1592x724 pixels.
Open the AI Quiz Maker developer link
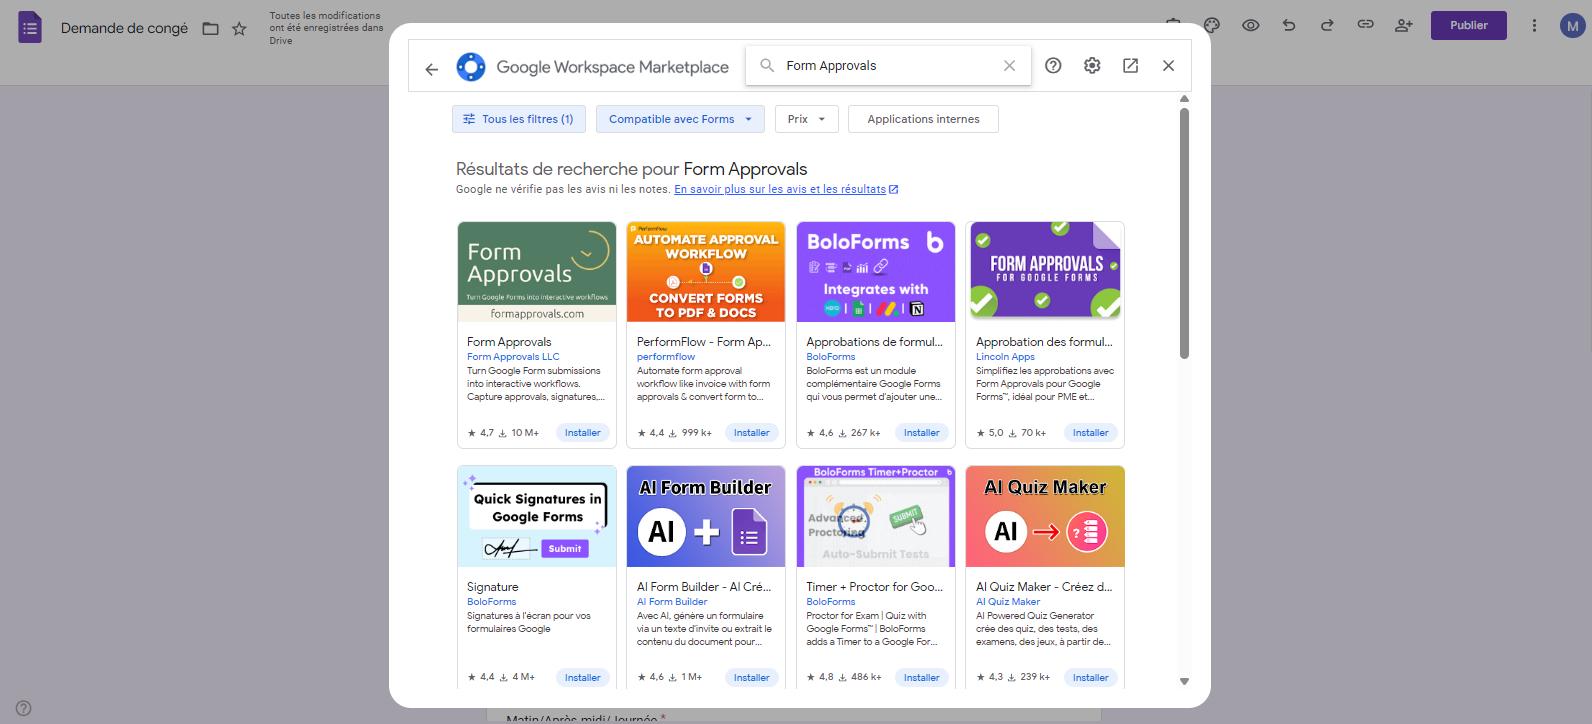click(x=1008, y=602)
